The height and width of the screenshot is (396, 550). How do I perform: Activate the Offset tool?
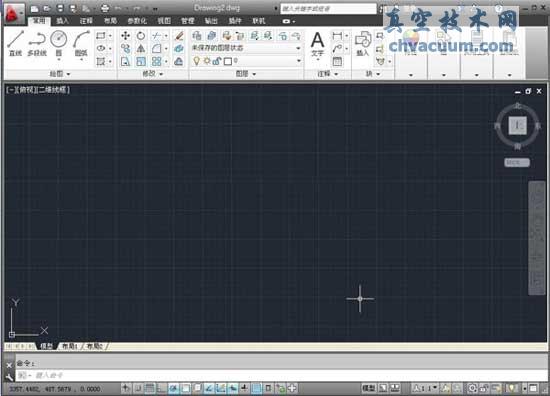pyautogui.click(x=179, y=62)
